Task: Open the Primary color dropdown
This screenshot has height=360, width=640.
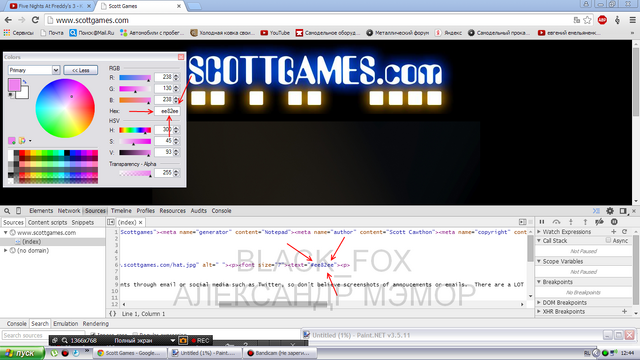Action: click(x=34, y=70)
